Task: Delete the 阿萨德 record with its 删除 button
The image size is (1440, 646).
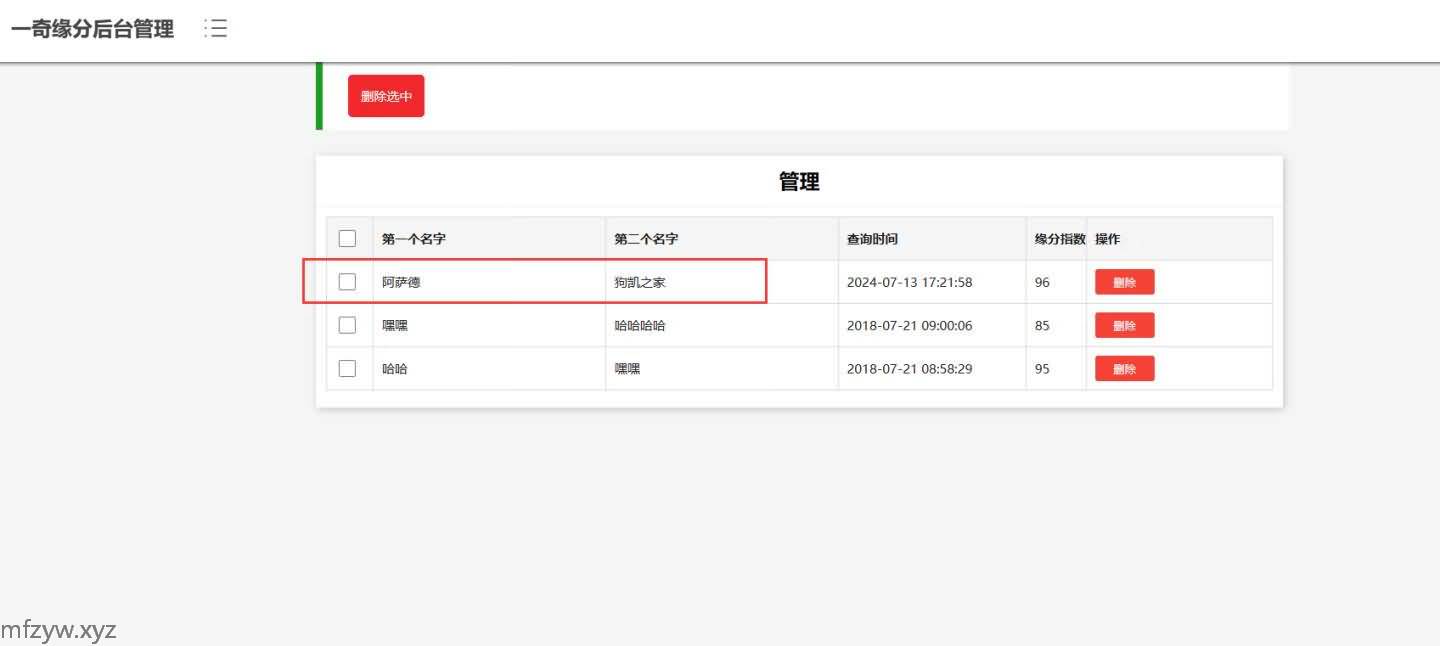Action: coord(1124,282)
